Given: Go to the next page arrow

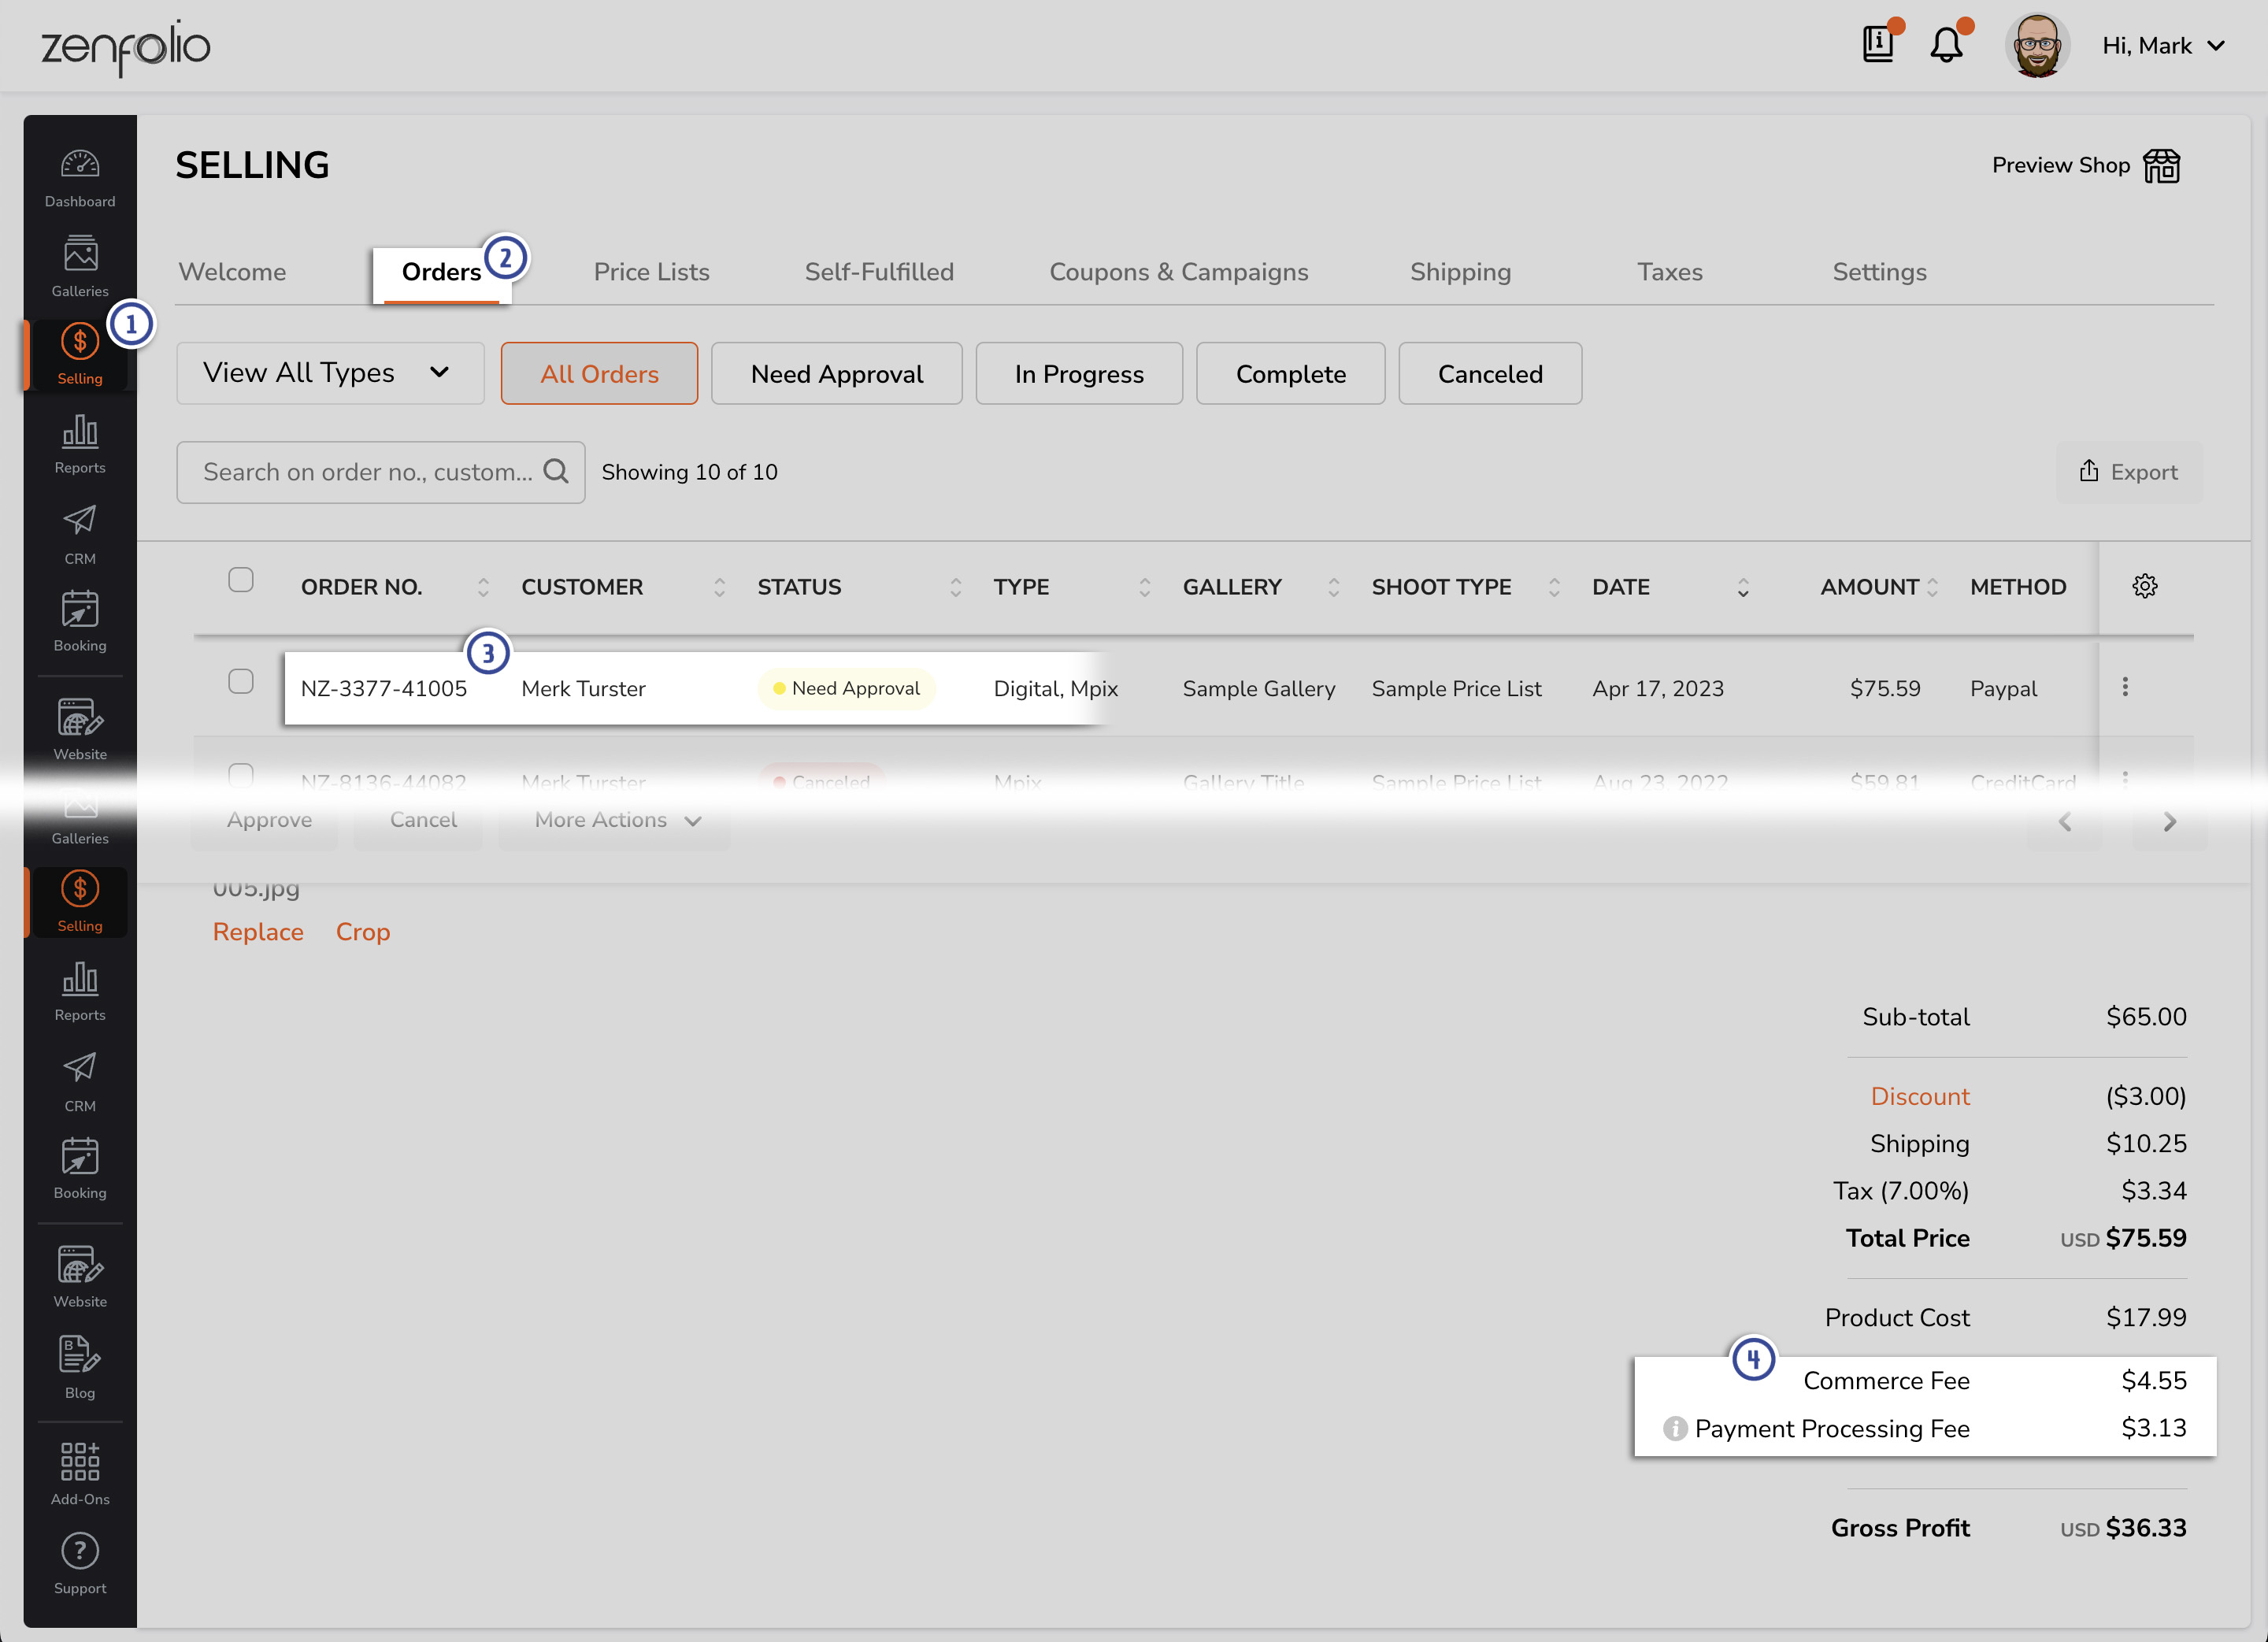Looking at the screenshot, I should point(2169,822).
